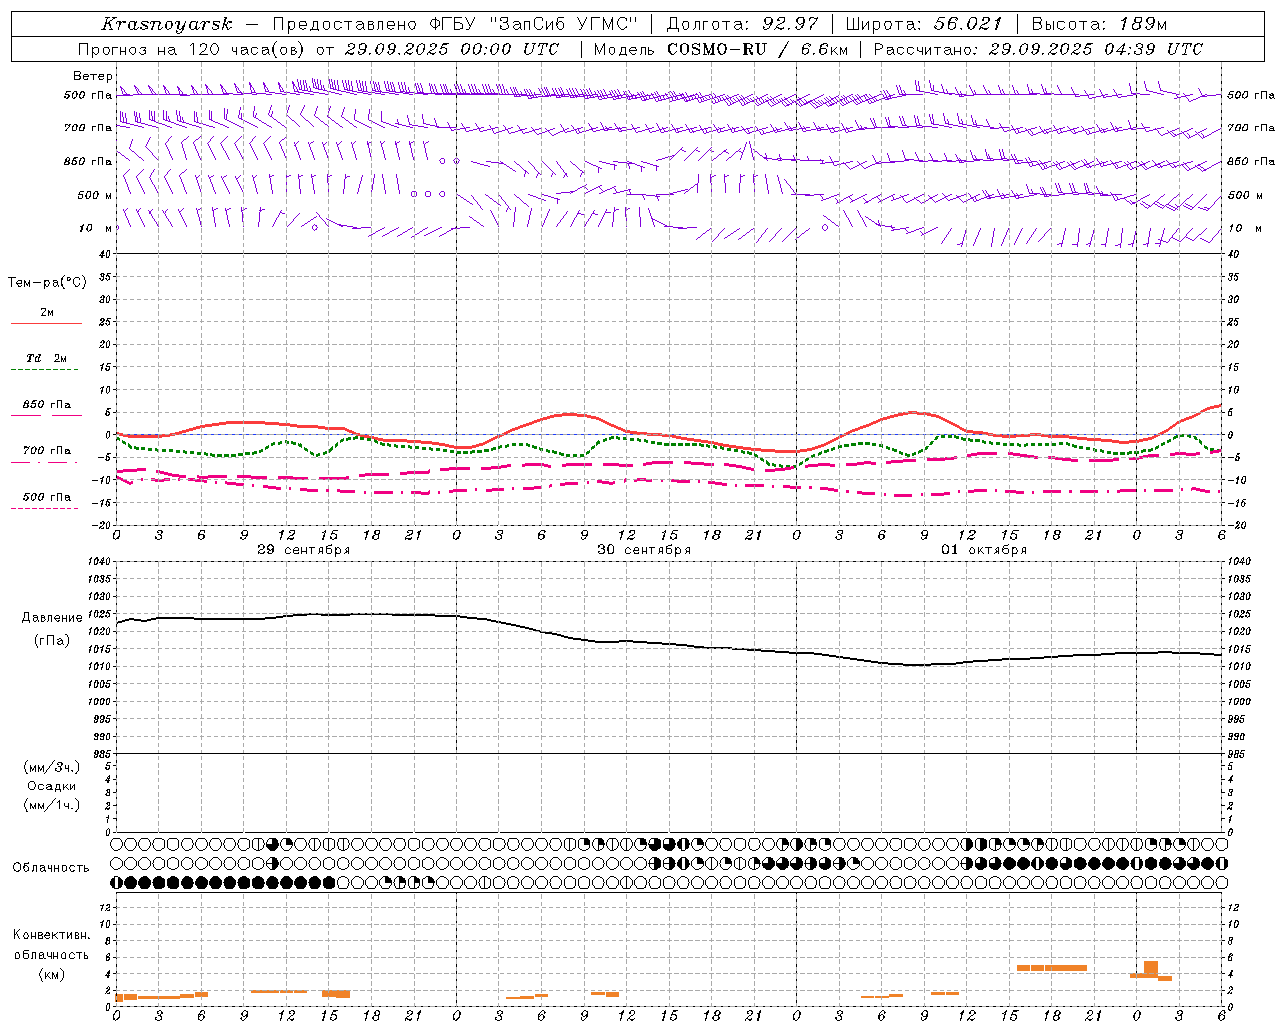This screenshot has height=1024, width=1280.
Task: Click the "Ветер" wind panel label
Action: click(x=93, y=76)
